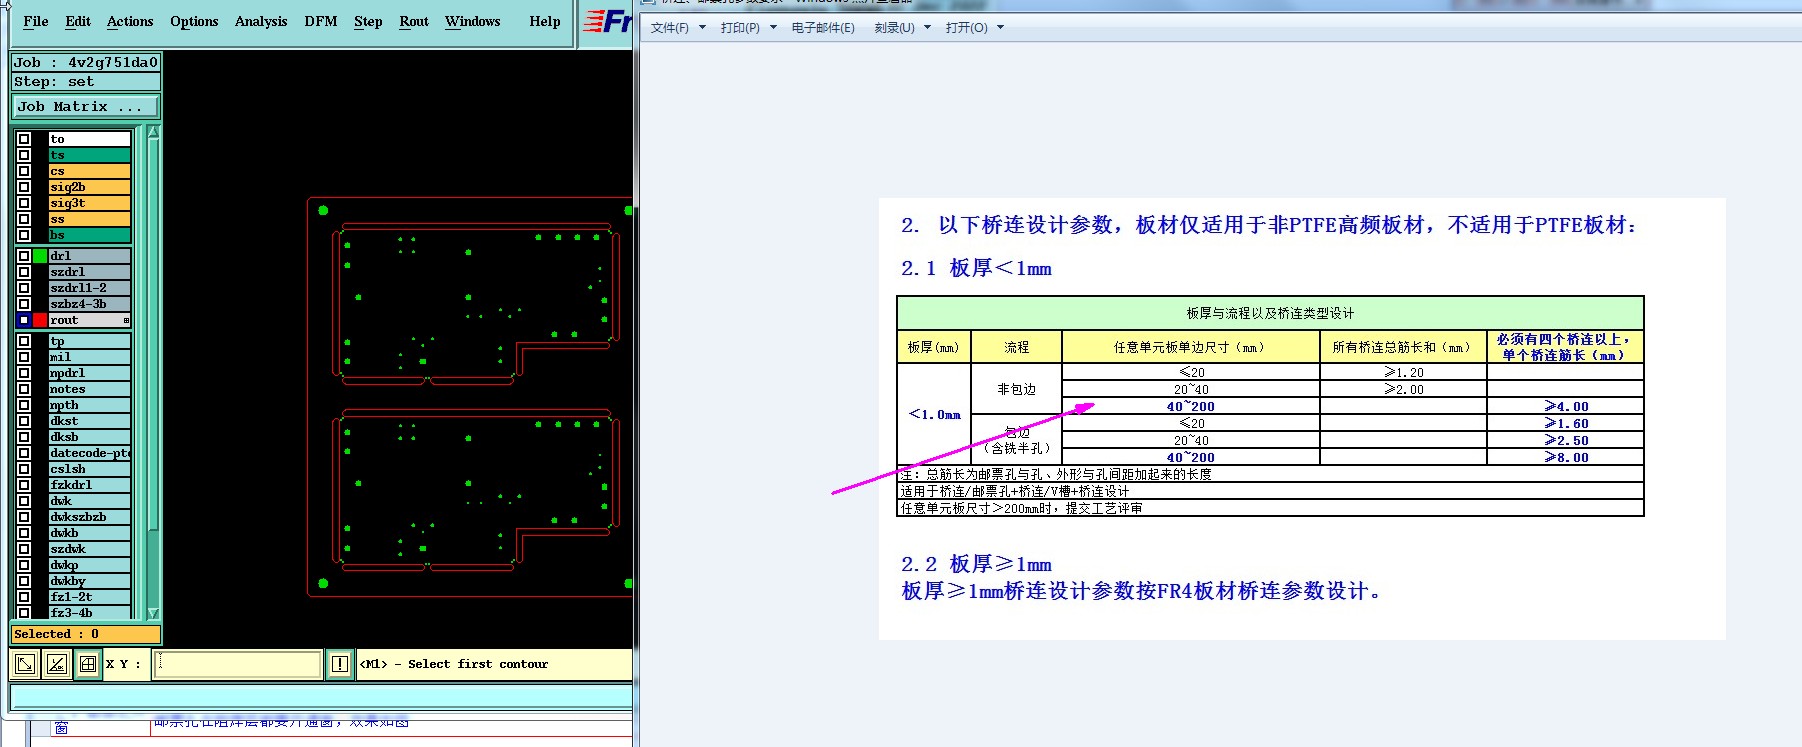Screen dimensions: 1802x747
Task: Click the X Y coordinate input field
Action: [x=238, y=663]
